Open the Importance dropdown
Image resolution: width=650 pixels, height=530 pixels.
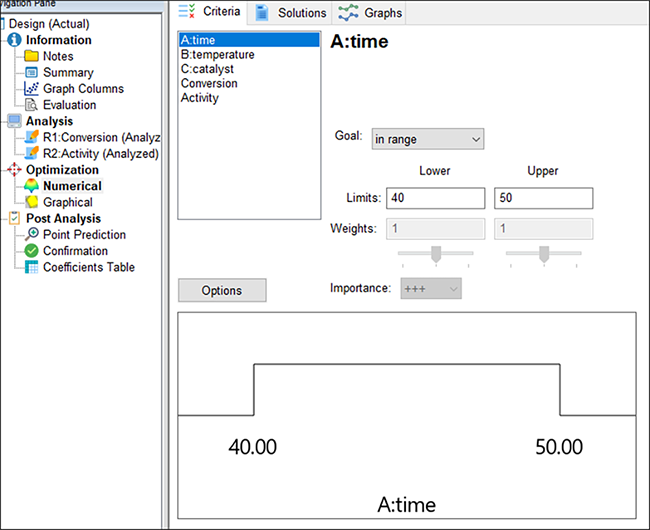431,289
